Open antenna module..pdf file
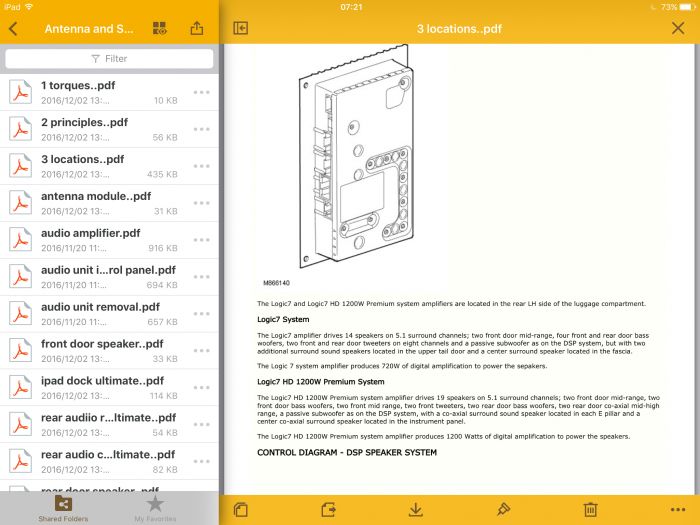The height and width of the screenshot is (525, 700). (x=109, y=203)
